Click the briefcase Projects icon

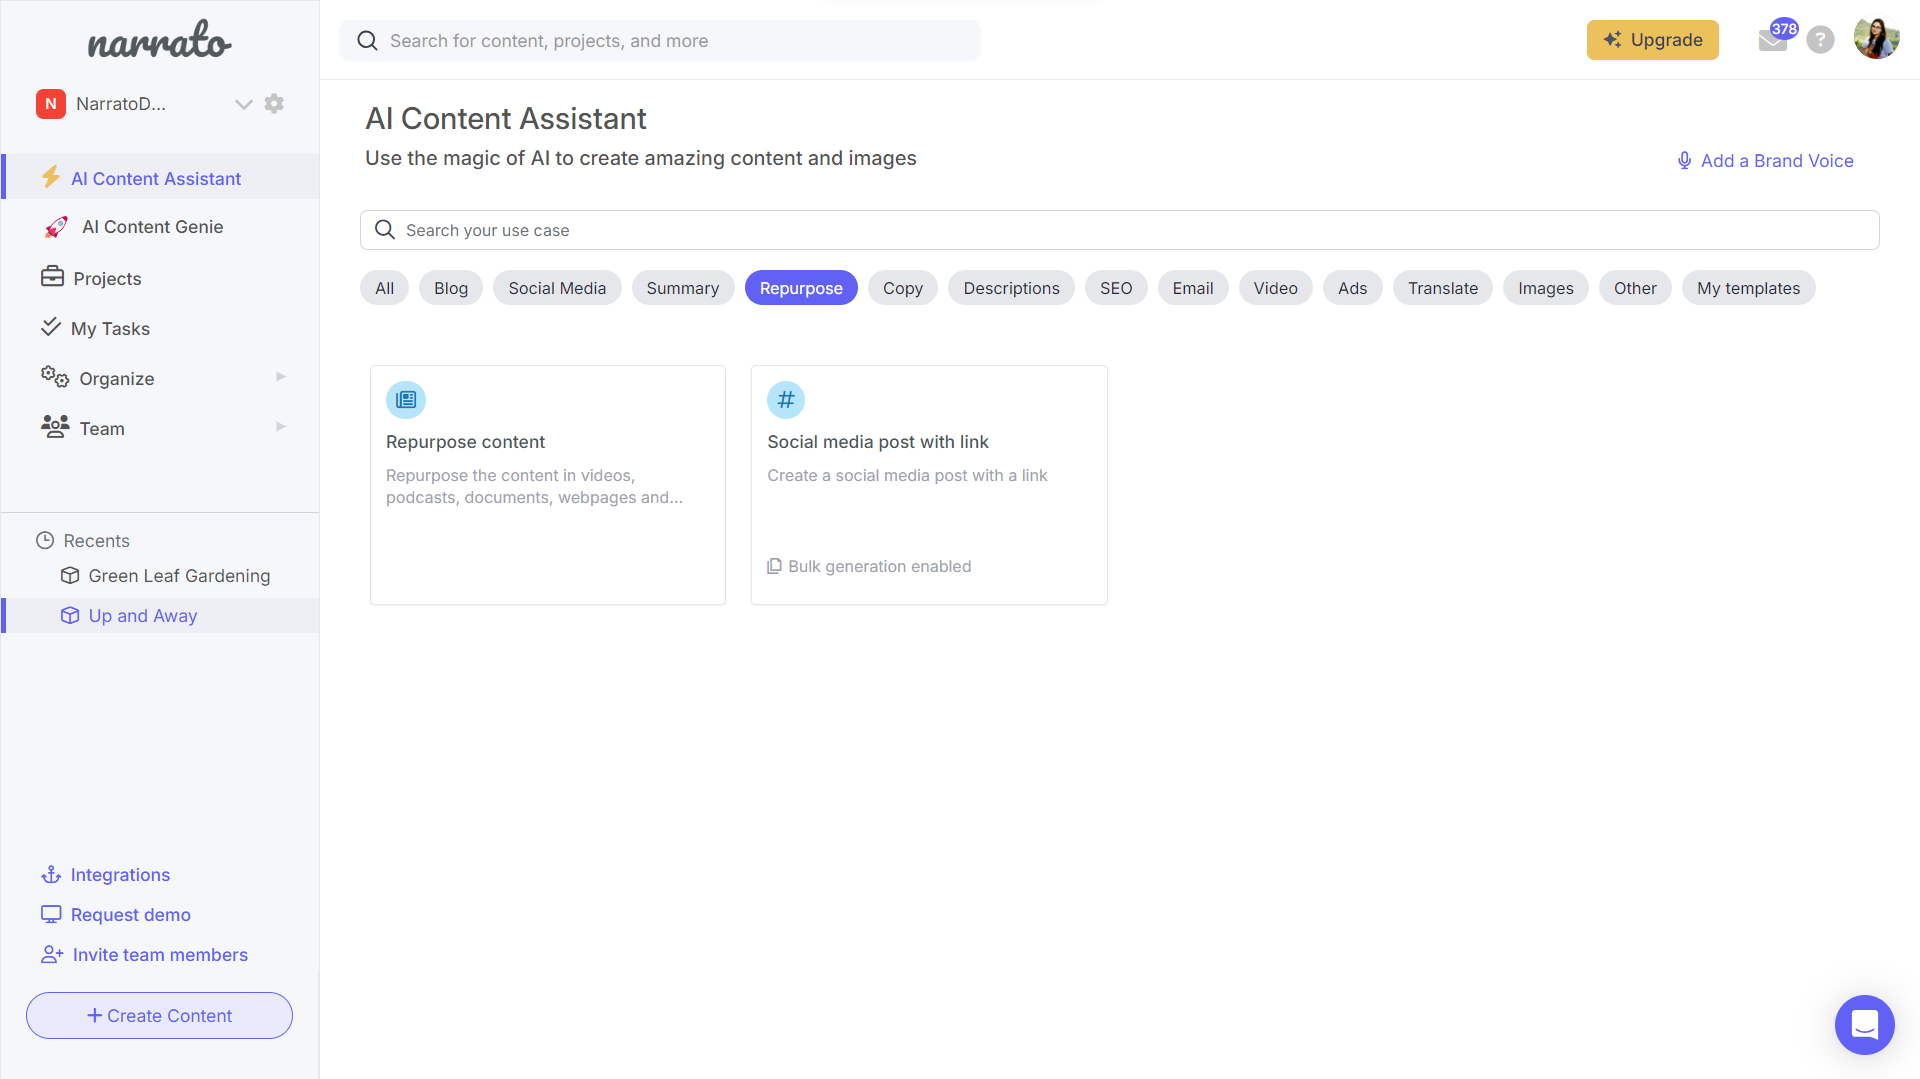tap(52, 276)
